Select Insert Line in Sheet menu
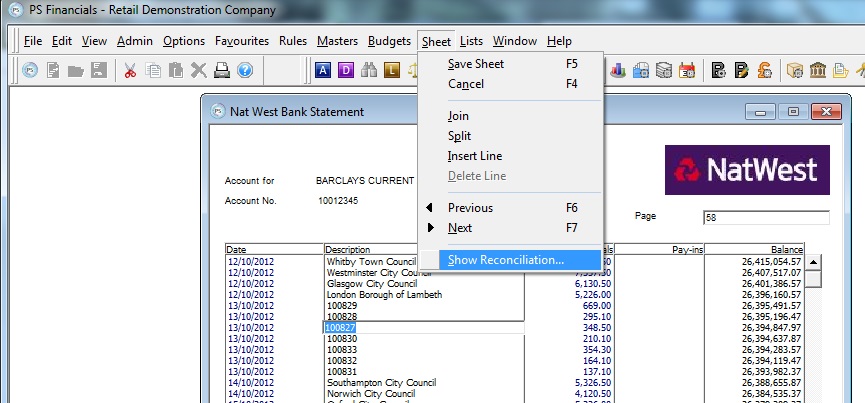 point(474,156)
